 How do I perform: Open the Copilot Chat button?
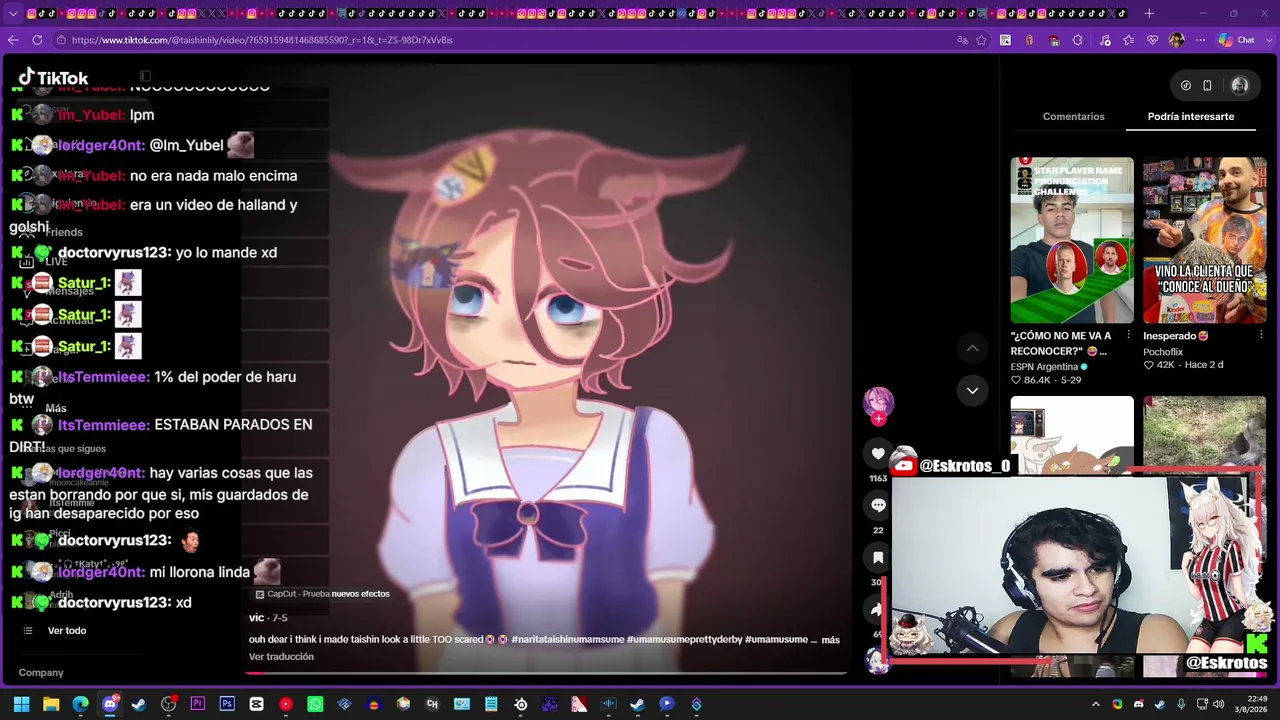pyautogui.click(x=1237, y=40)
